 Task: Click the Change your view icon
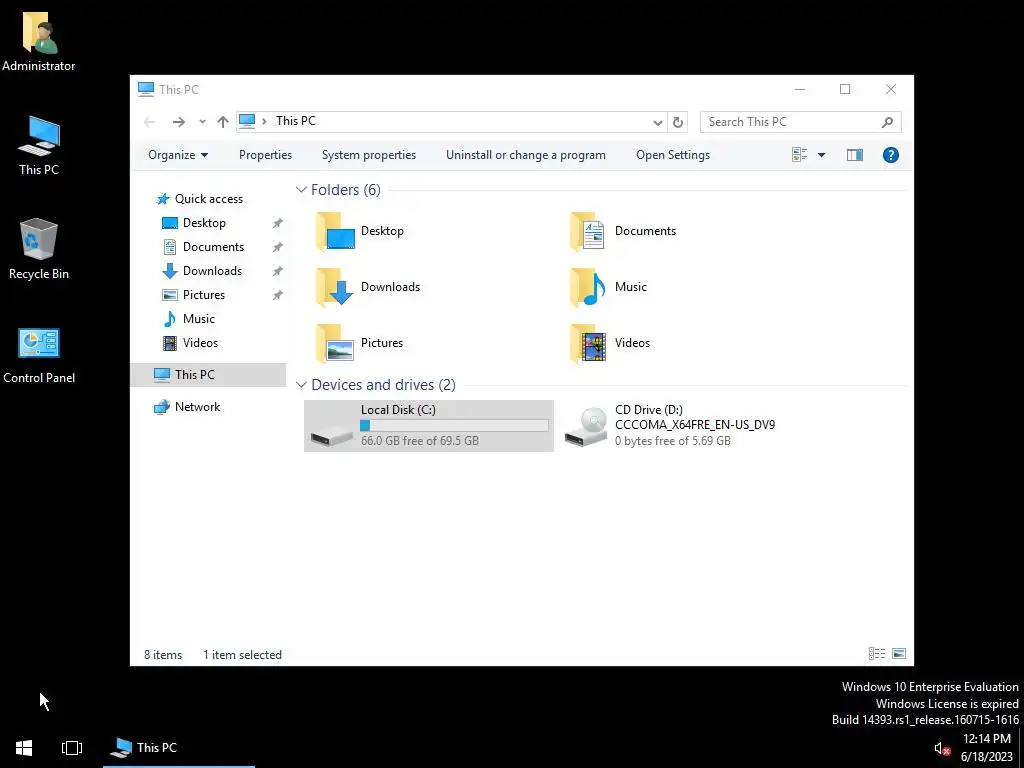tap(799, 155)
